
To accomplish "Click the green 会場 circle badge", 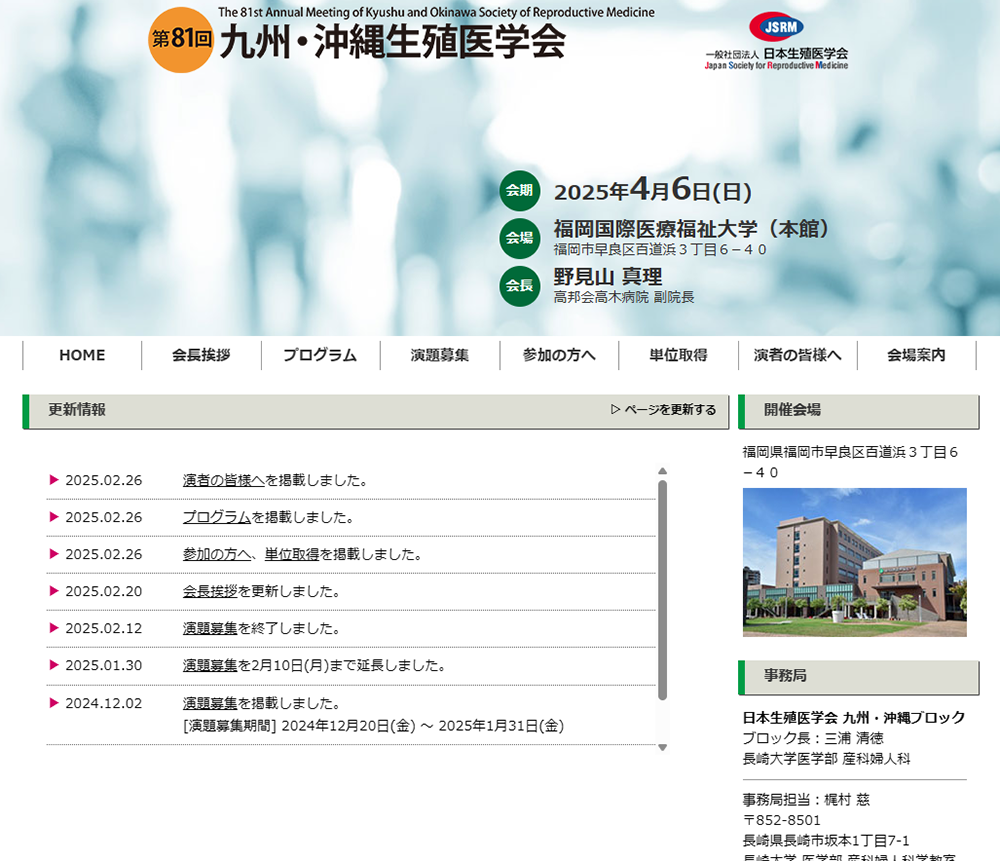I will [519, 238].
